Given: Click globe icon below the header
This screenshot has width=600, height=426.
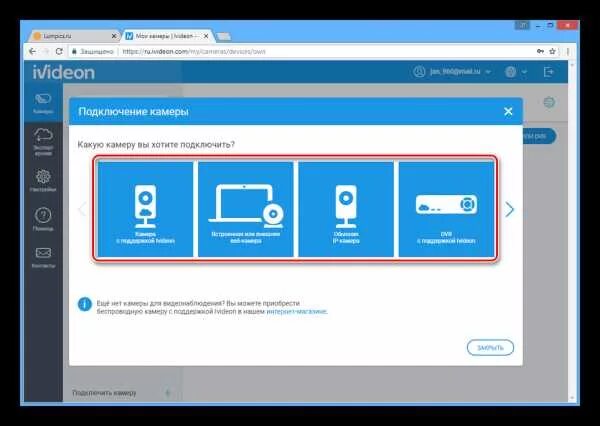Looking at the screenshot, I should pyautogui.click(x=549, y=102).
